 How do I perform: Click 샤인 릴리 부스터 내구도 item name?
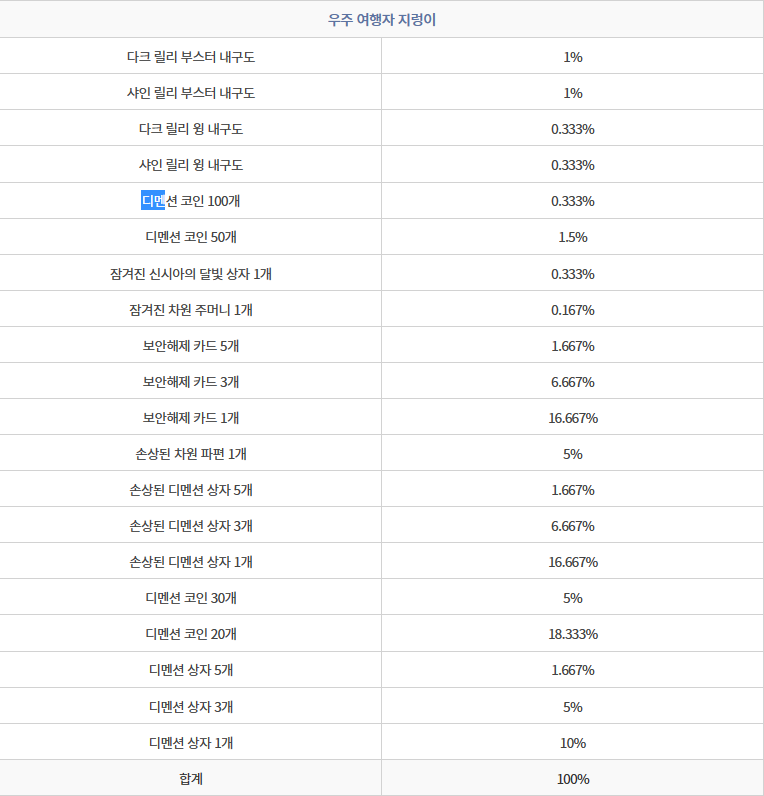point(191,92)
